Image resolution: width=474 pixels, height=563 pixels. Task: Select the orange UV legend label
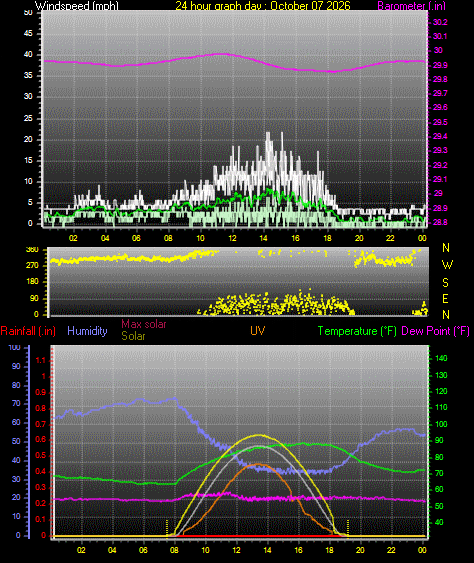pyautogui.click(x=257, y=331)
